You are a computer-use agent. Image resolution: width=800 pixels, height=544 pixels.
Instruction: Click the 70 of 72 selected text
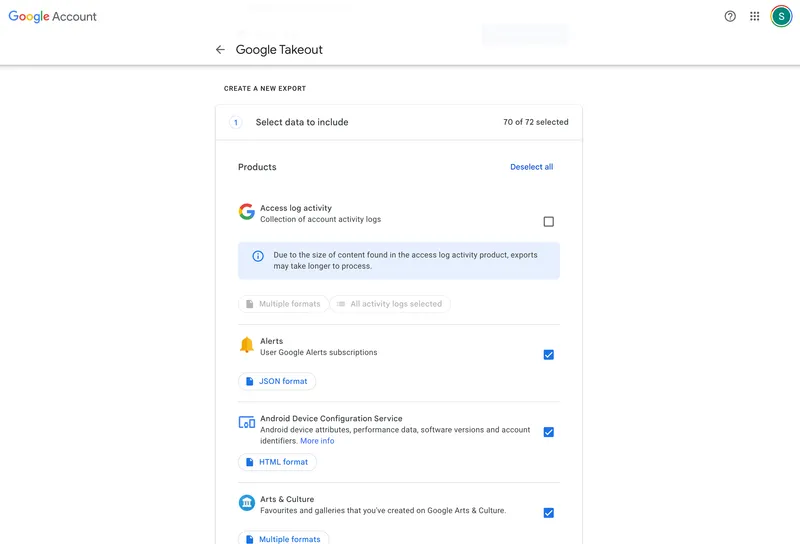pyautogui.click(x=536, y=122)
